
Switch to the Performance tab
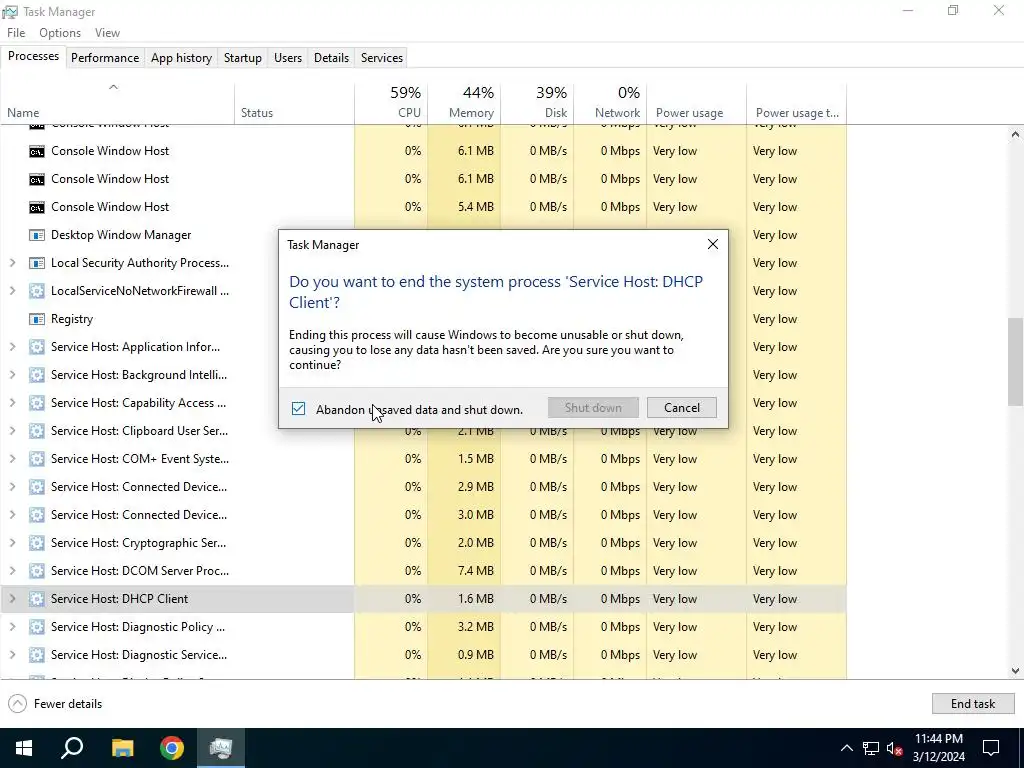click(105, 58)
